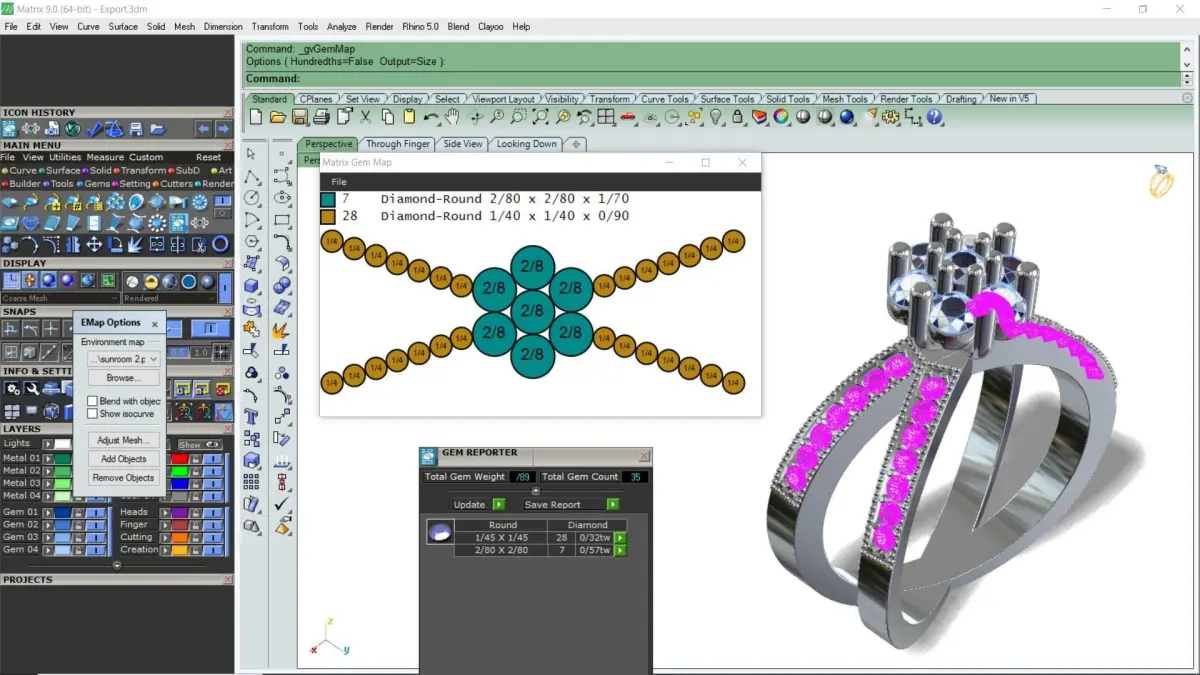Select the Pan hand tool
Image resolution: width=1200 pixels, height=675 pixels.
pos(452,116)
